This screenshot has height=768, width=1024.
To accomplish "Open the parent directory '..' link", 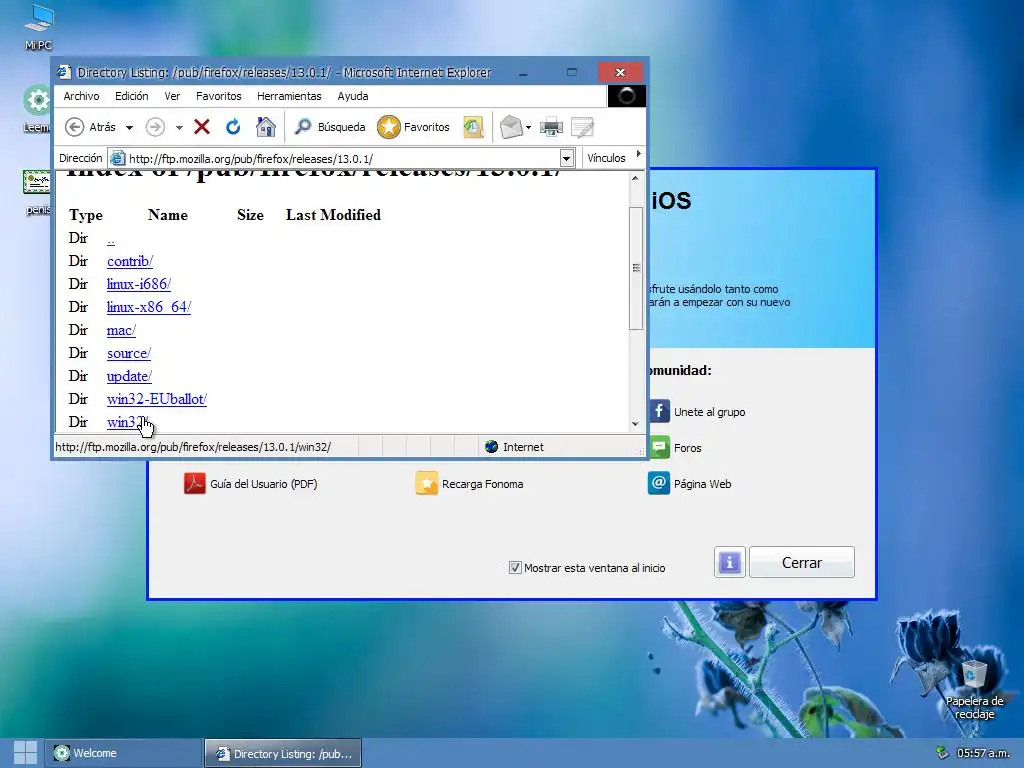I will click(x=110, y=239).
